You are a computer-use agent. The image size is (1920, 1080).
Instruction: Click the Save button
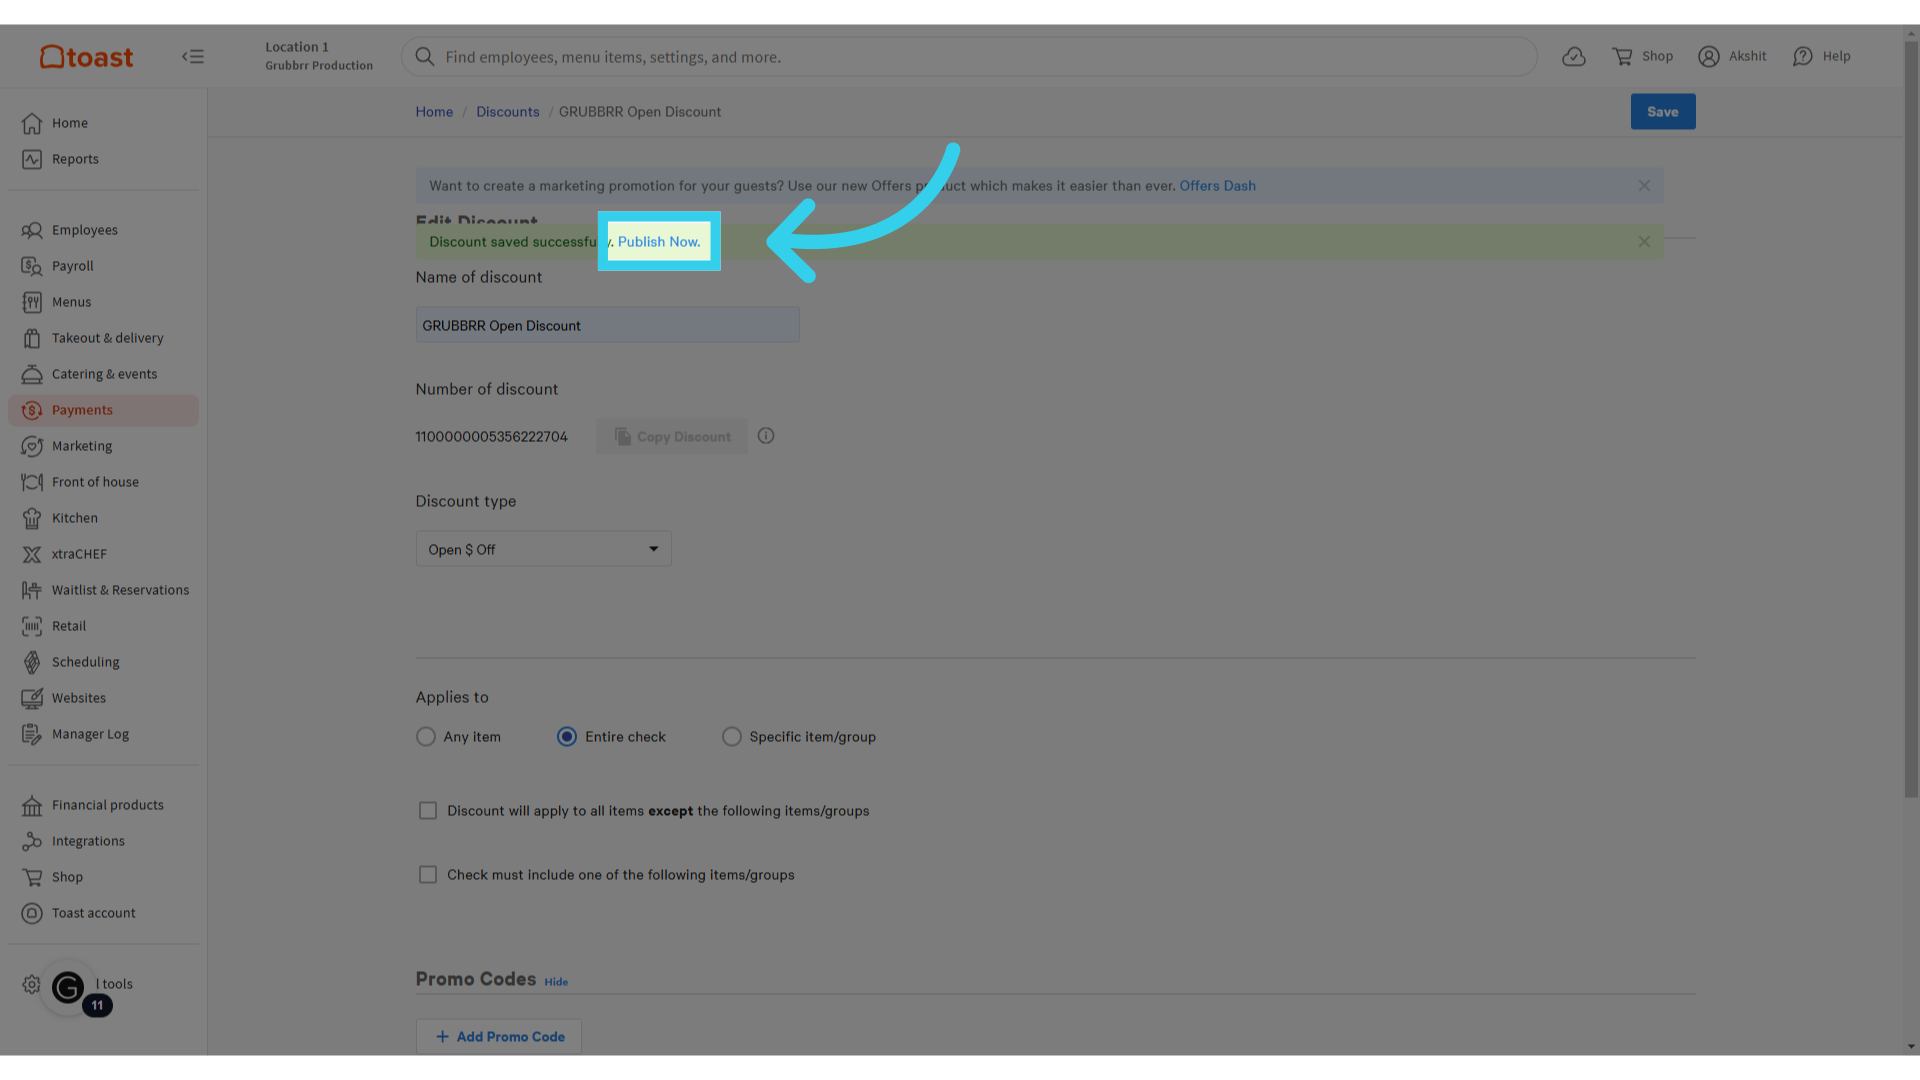pyautogui.click(x=1663, y=112)
